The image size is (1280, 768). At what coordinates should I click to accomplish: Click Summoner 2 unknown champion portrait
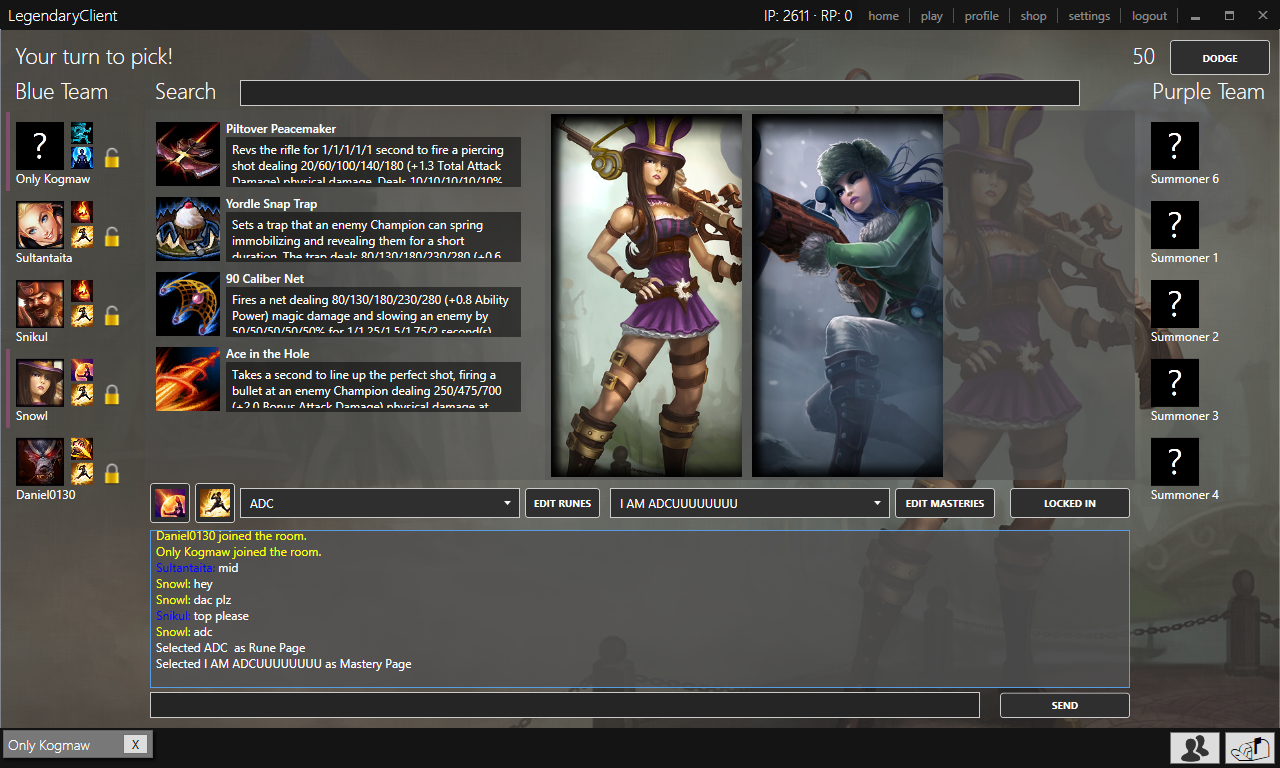point(1175,304)
